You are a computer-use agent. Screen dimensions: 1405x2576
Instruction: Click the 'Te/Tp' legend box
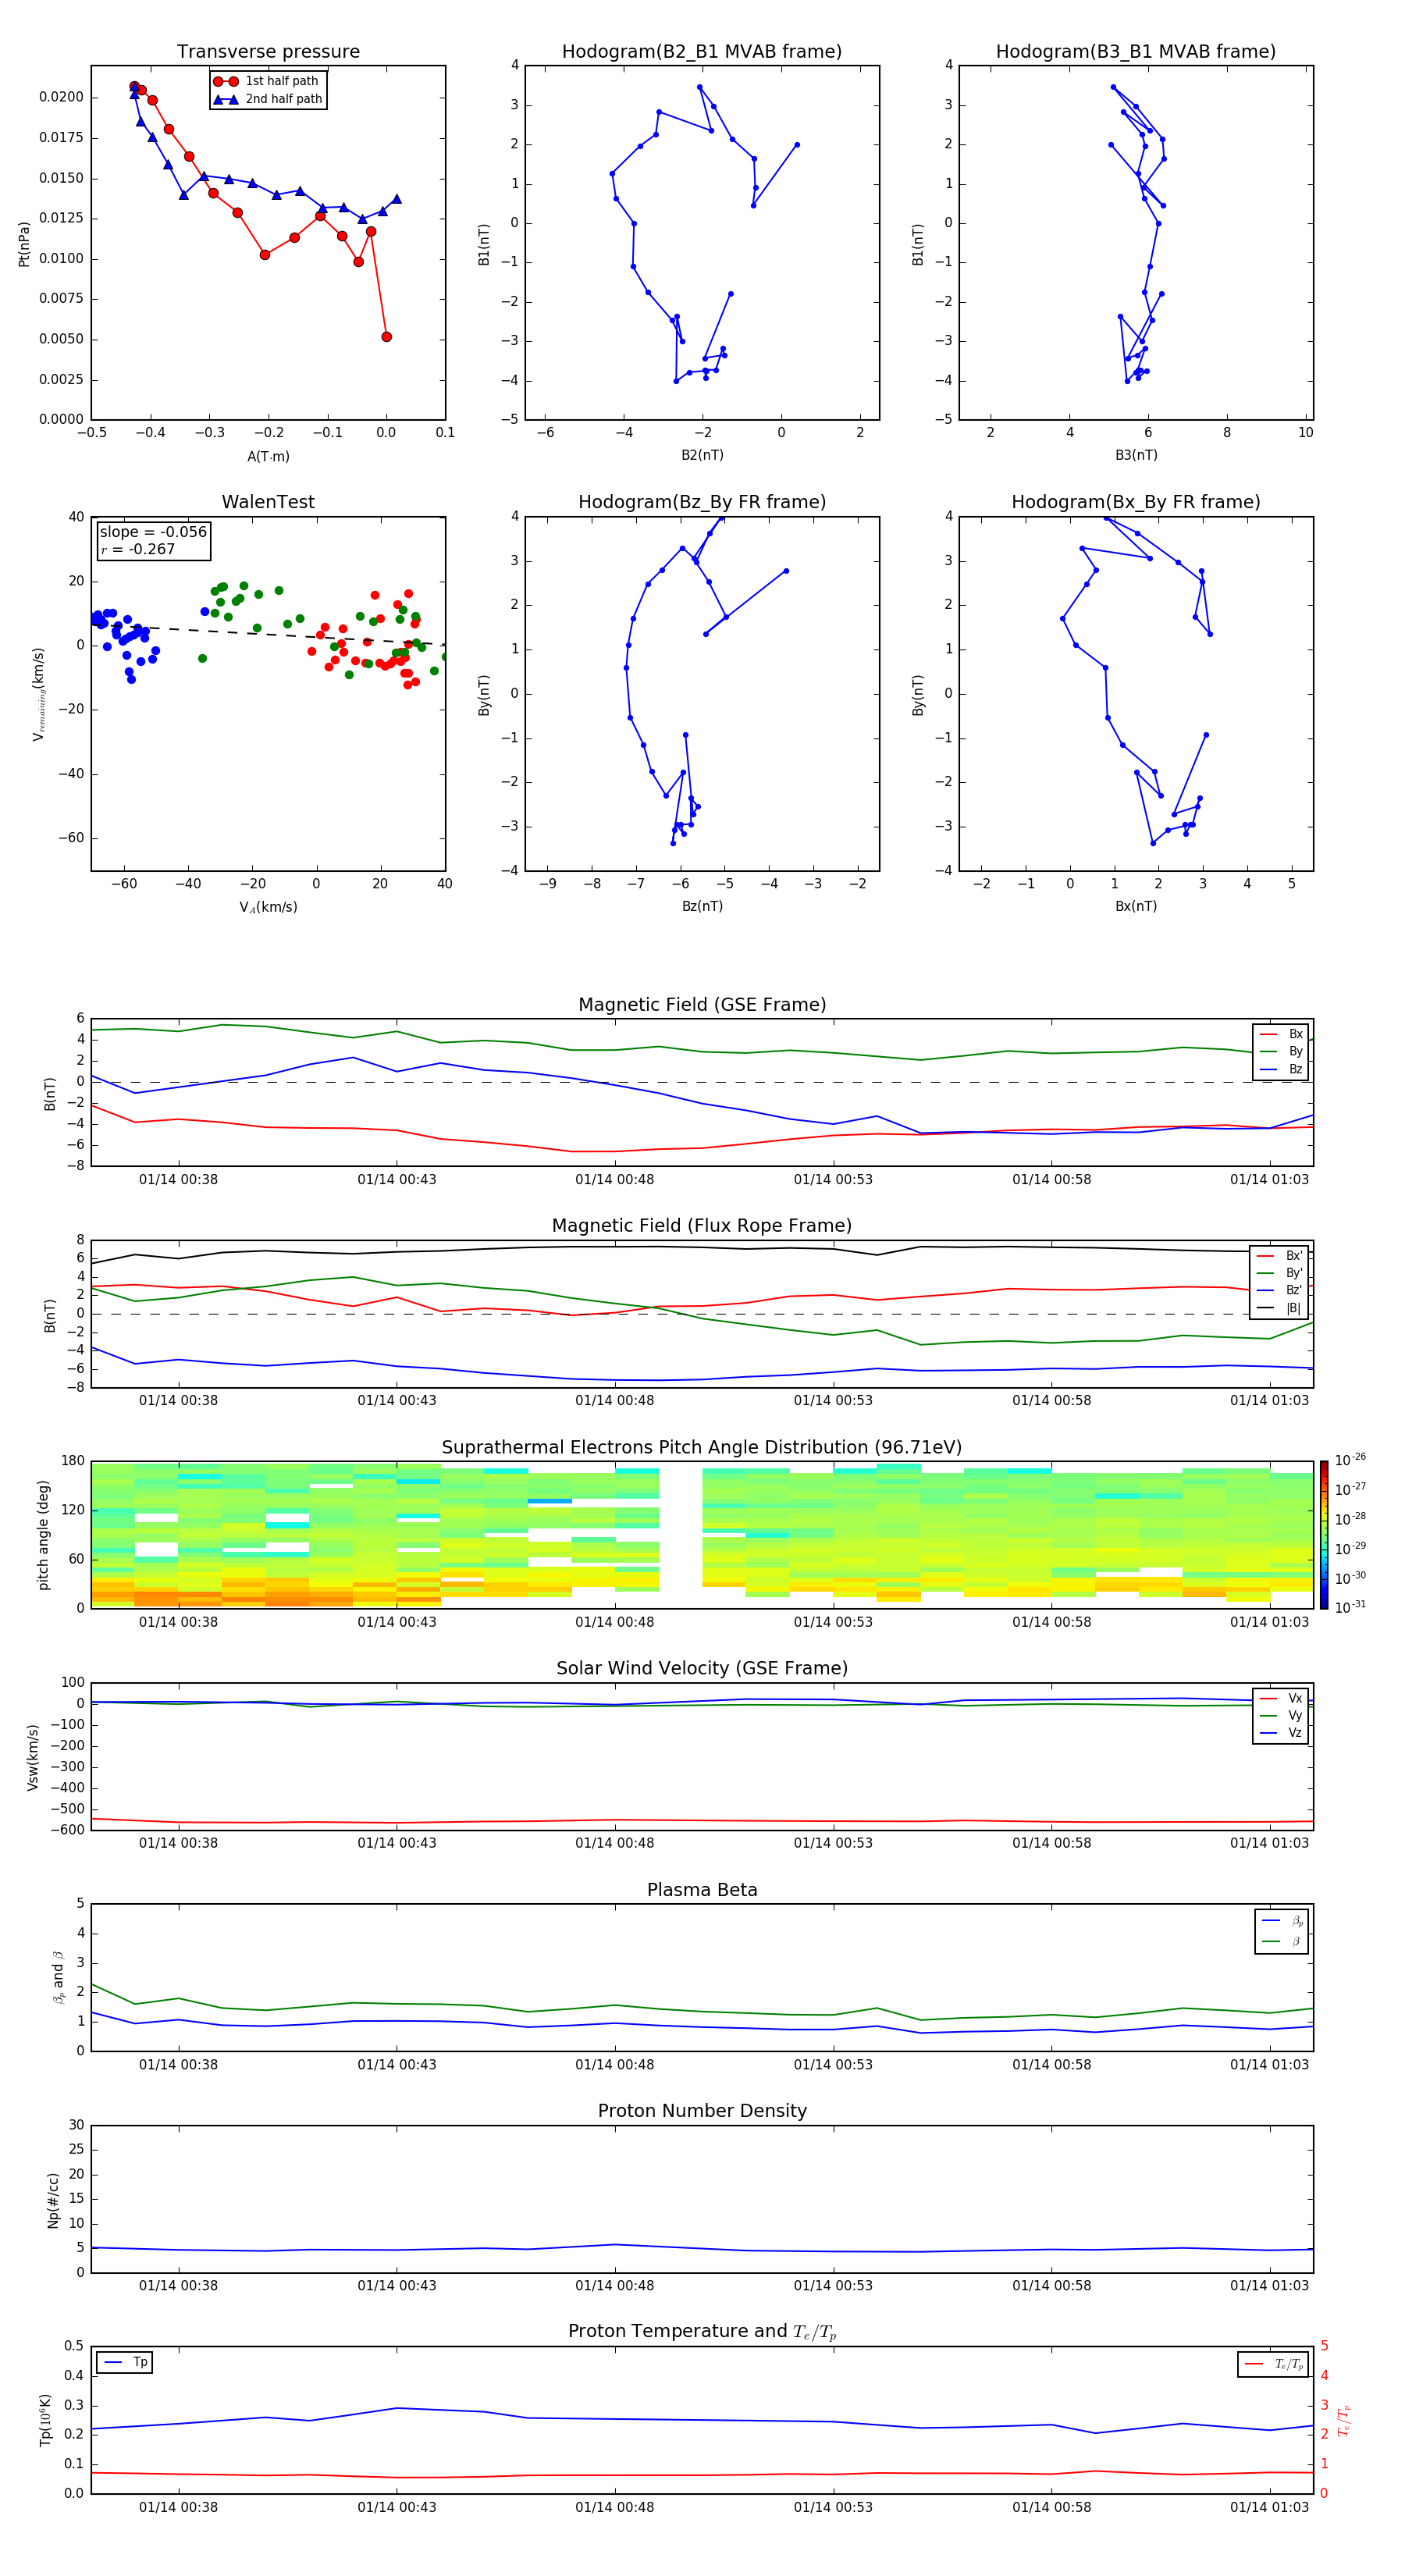pos(1273,2364)
